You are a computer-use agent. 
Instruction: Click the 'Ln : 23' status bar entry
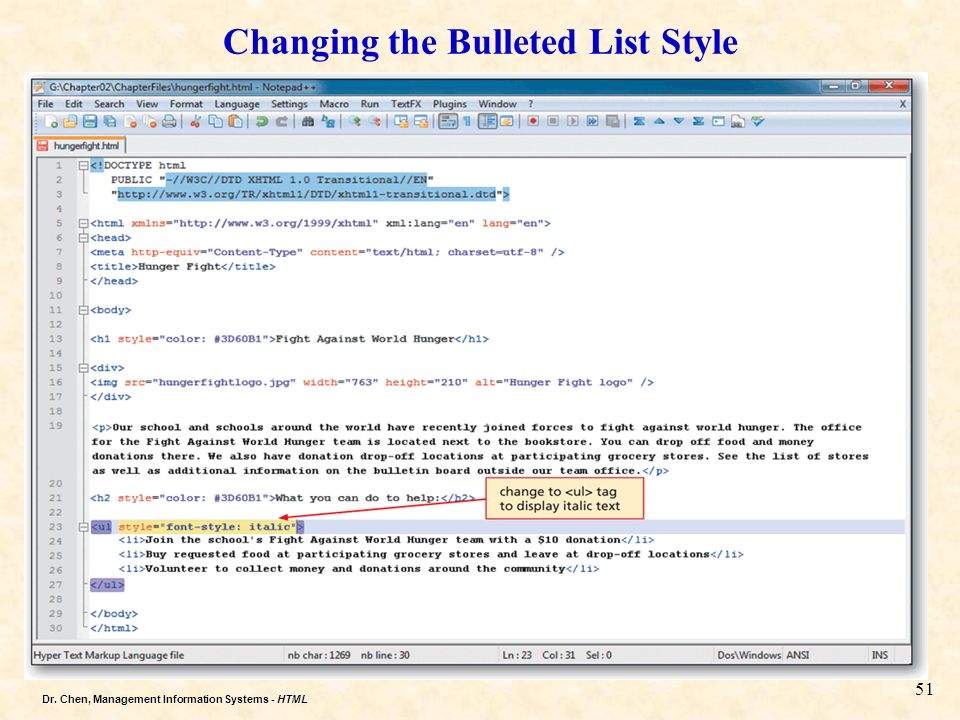point(517,655)
